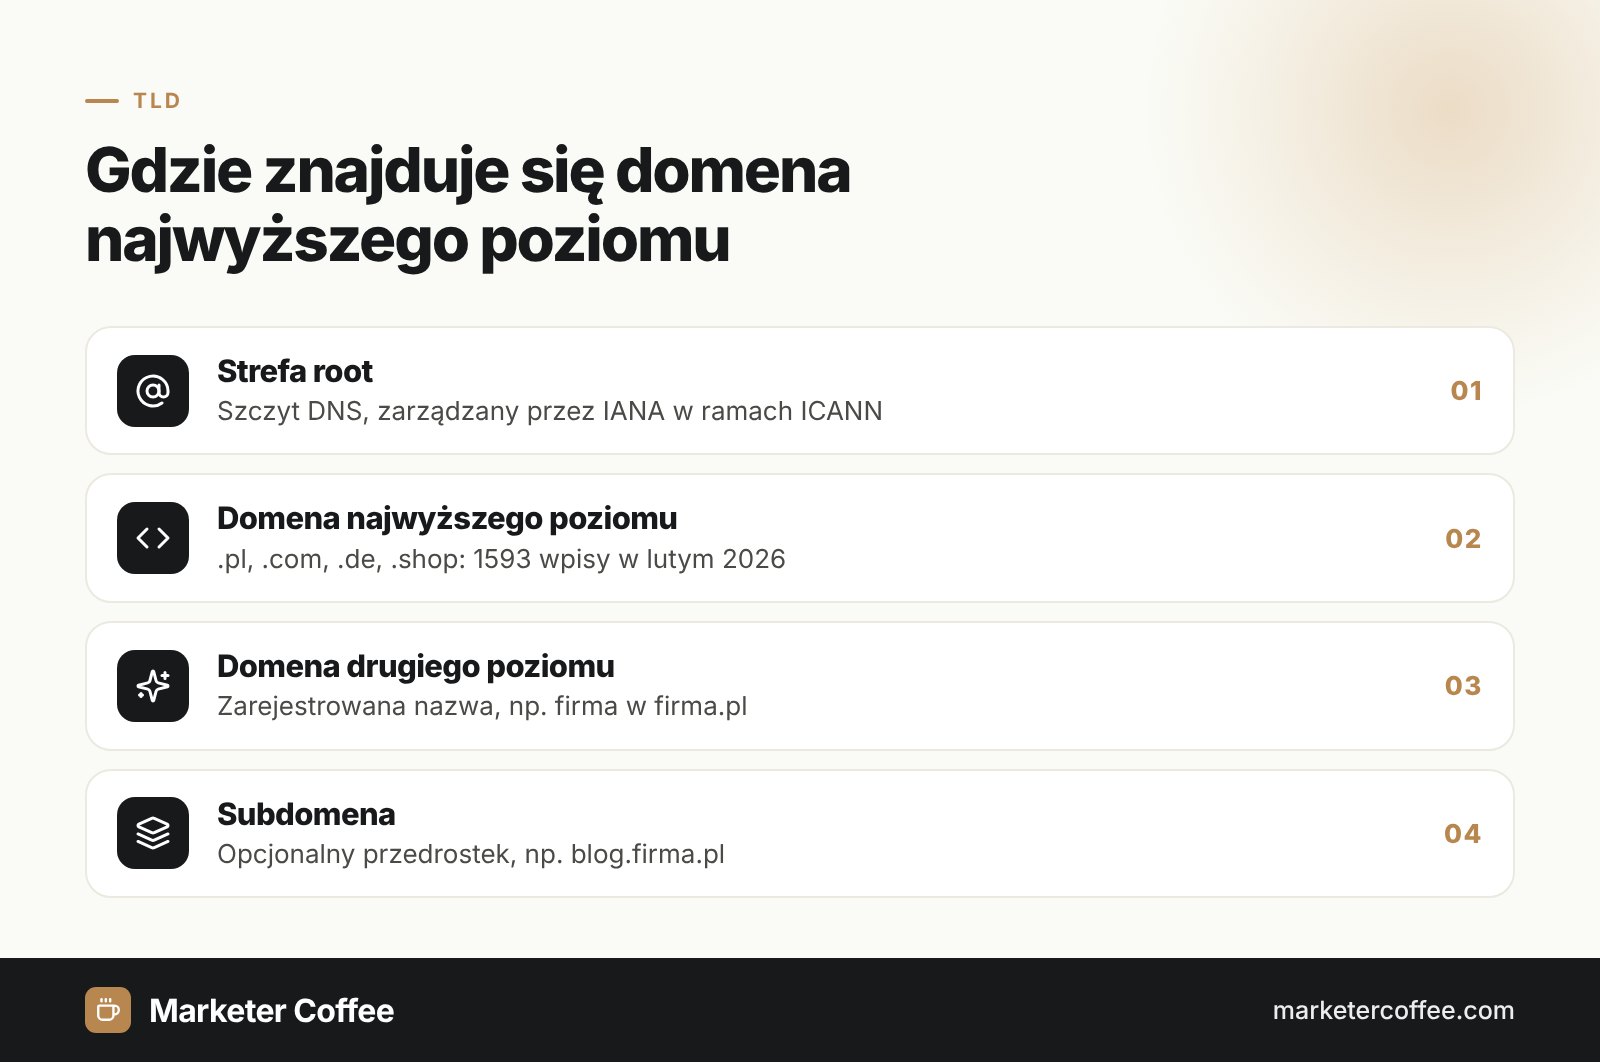This screenshot has width=1600, height=1063.
Task: Click the Zarejestrowana nazwa description
Action: click(482, 706)
